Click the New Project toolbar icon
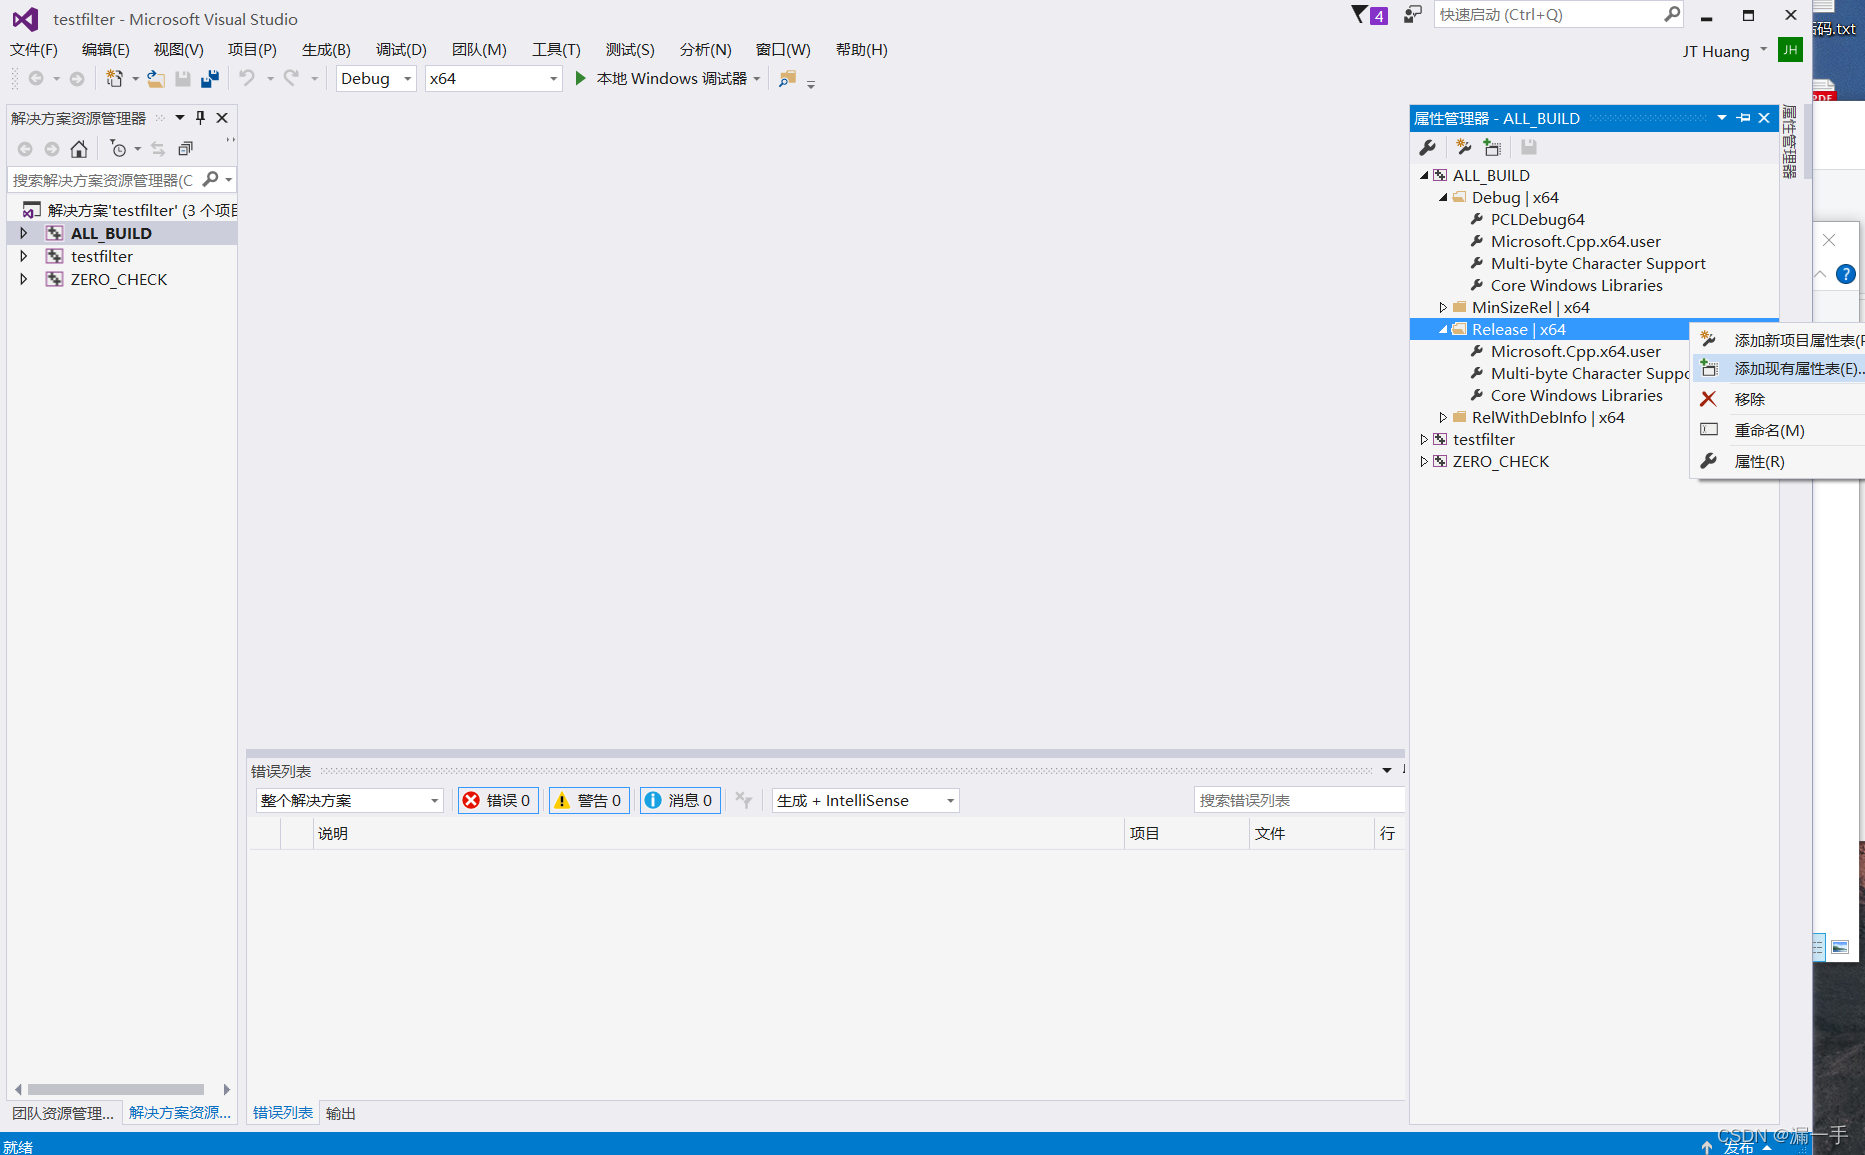This screenshot has height=1155, width=1865. tap(115, 78)
